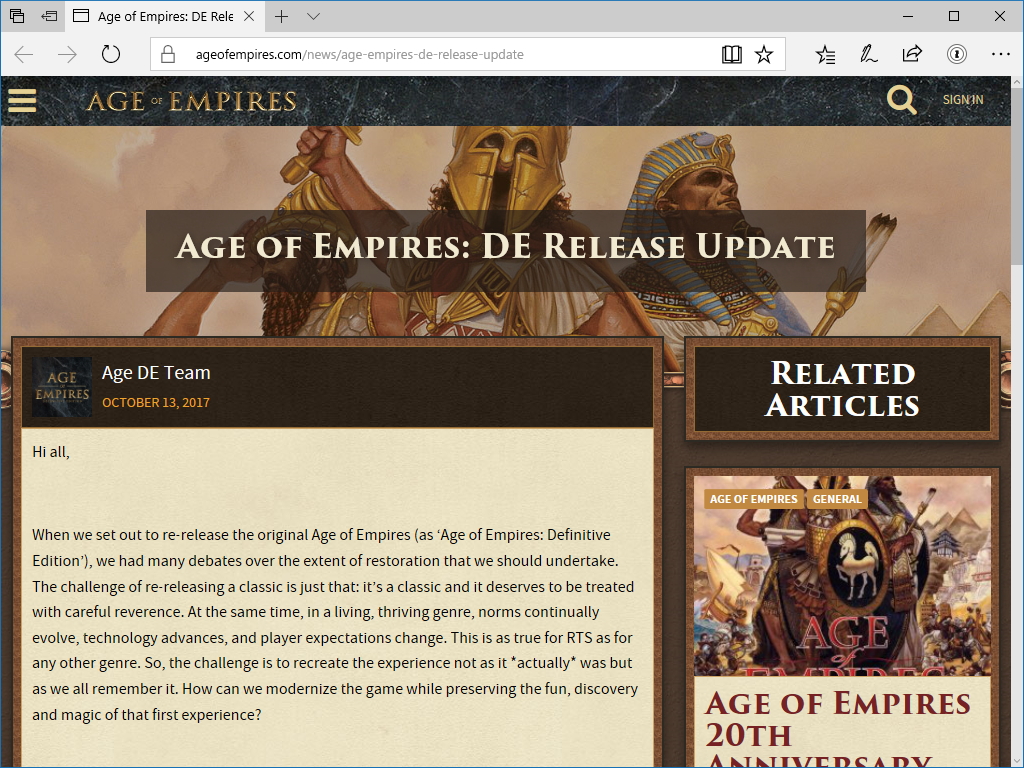
Task: Open the 20th Anniversary article image
Action: pos(842,576)
